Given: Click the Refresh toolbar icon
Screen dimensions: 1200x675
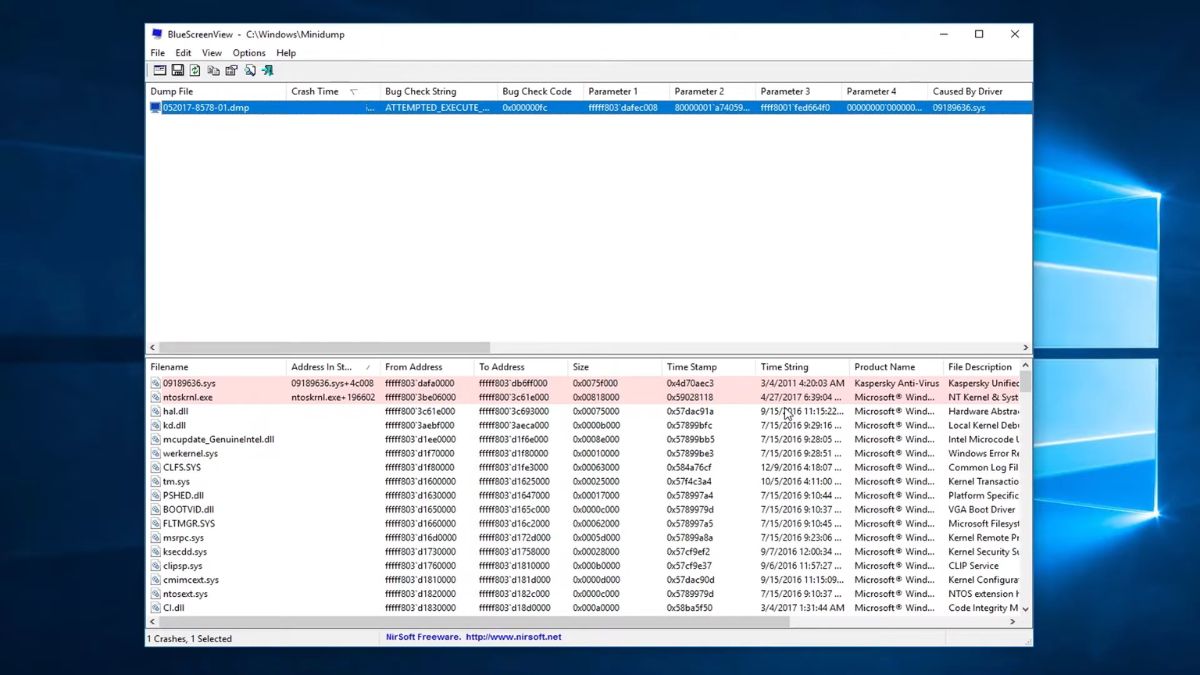Looking at the screenshot, I should [195, 71].
